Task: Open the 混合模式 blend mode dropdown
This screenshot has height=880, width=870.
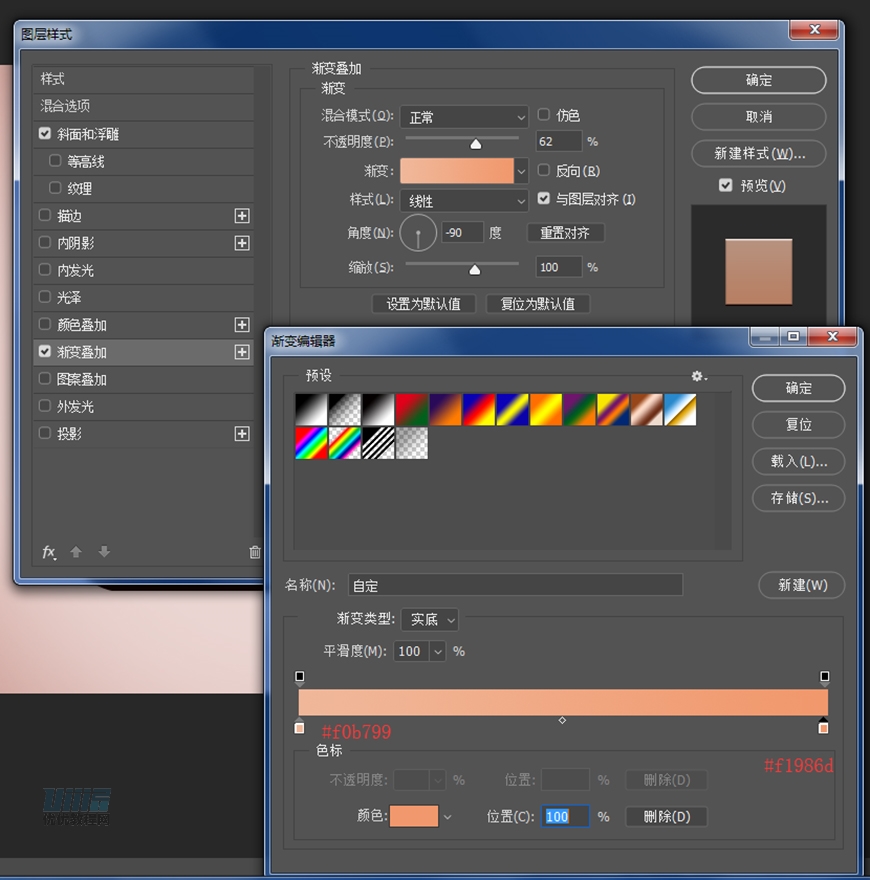Action: tap(464, 117)
